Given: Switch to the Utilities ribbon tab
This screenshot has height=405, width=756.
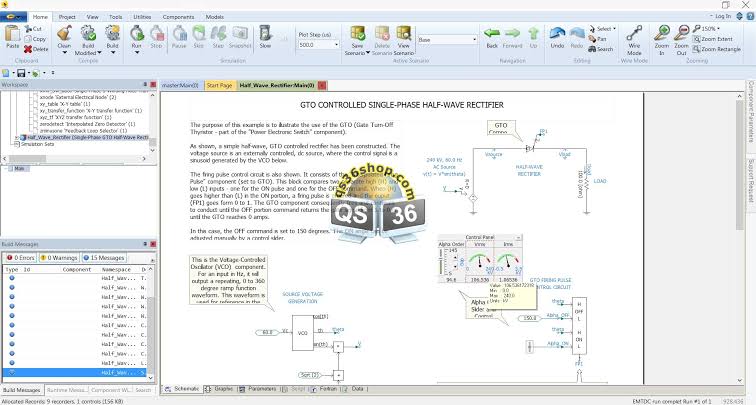Looking at the screenshot, I should click(142, 17).
